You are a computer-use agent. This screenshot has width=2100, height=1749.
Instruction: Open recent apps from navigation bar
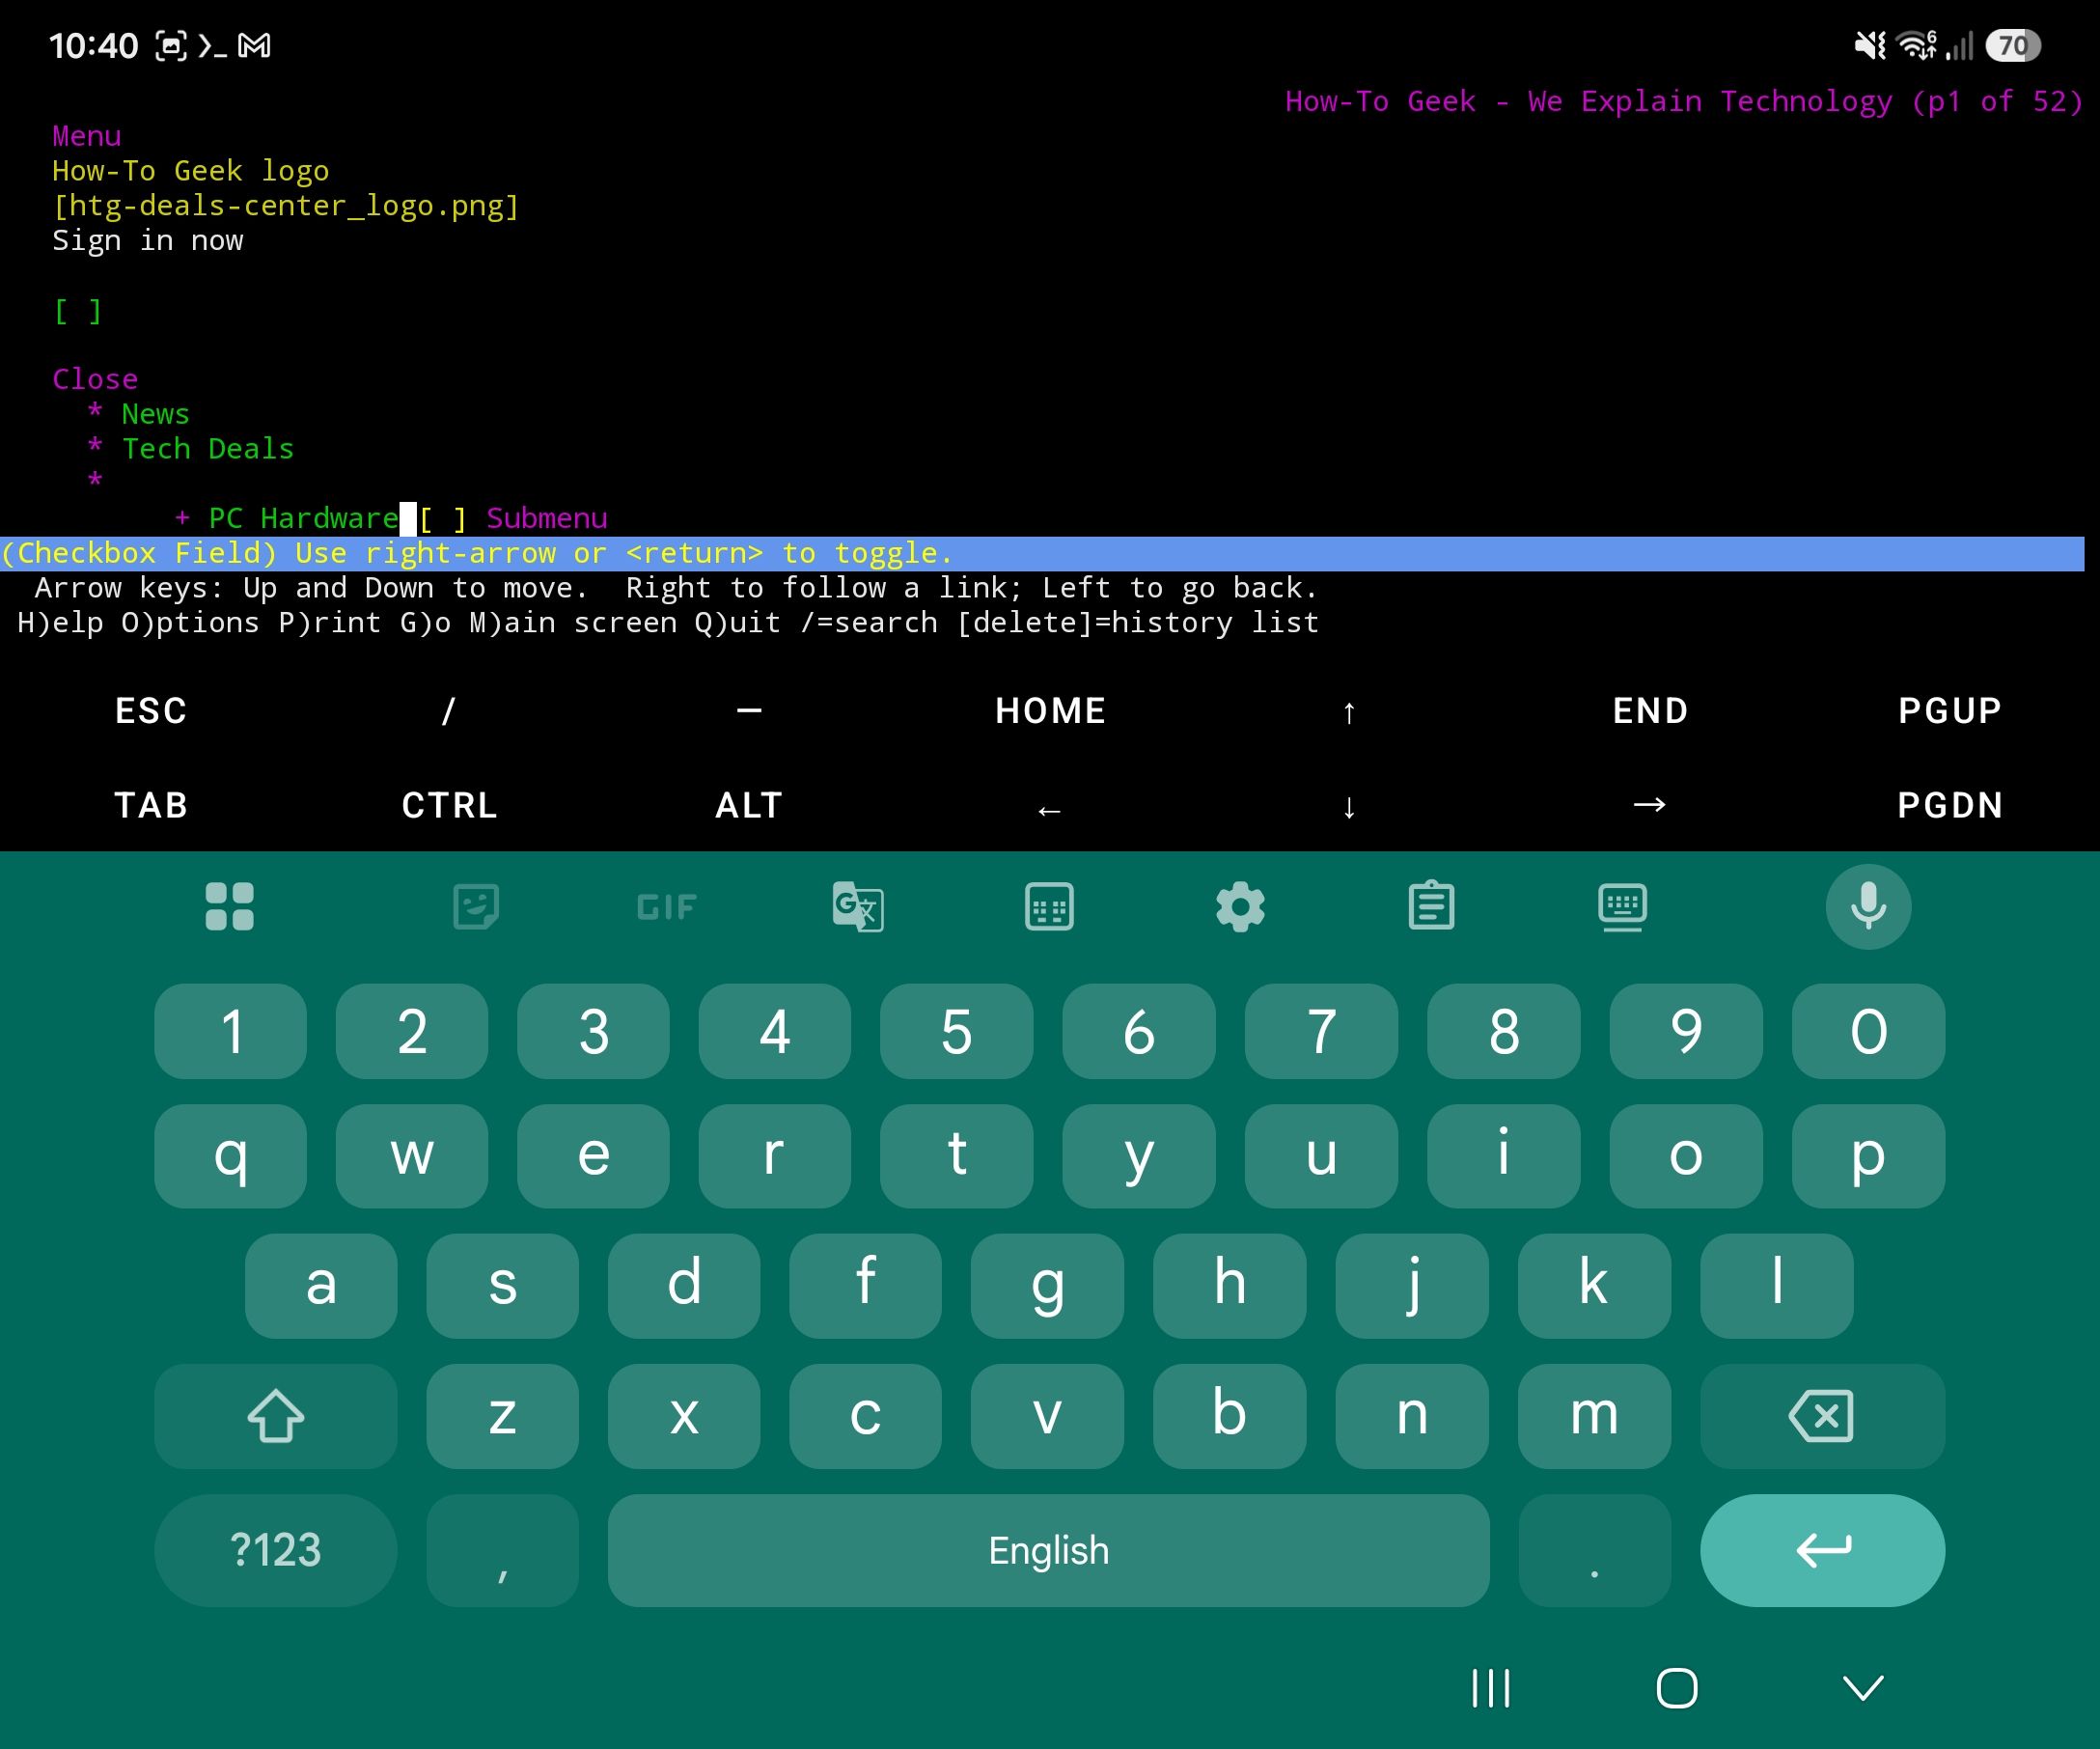coord(1490,1688)
